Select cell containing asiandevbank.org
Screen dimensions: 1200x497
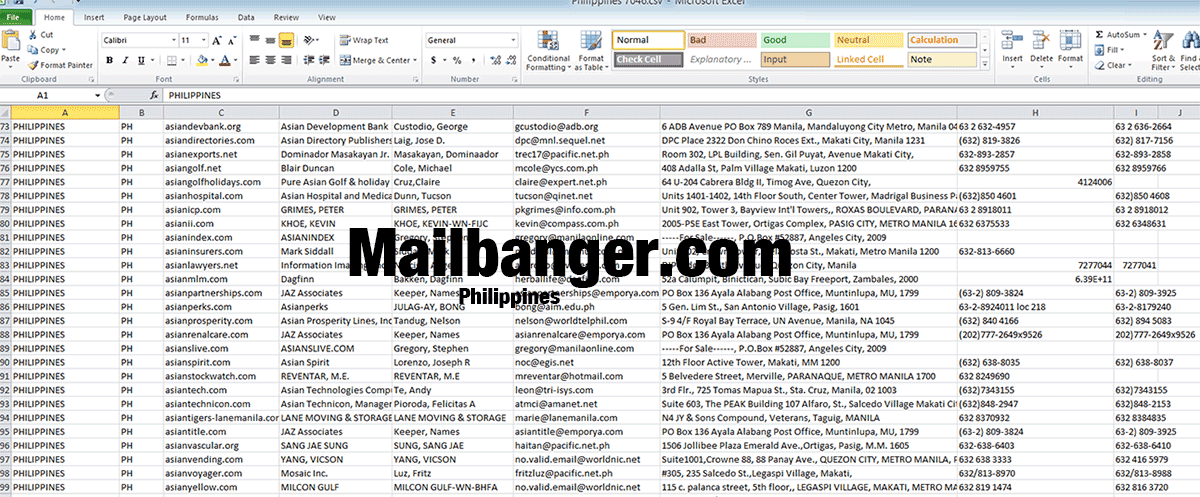220,127
